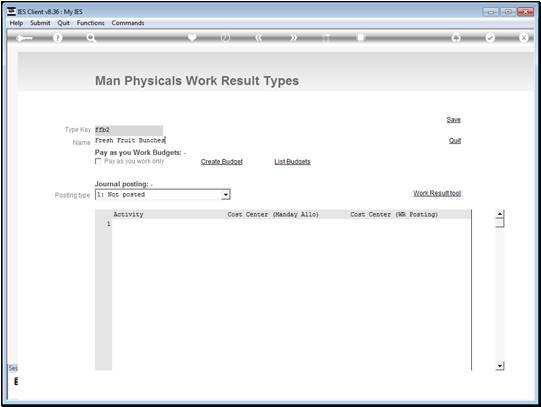This screenshot has height=407, width=541.
Task: Go forward with the double-right arrows icon
Action: pyautogui.click(x=293, y=38)
